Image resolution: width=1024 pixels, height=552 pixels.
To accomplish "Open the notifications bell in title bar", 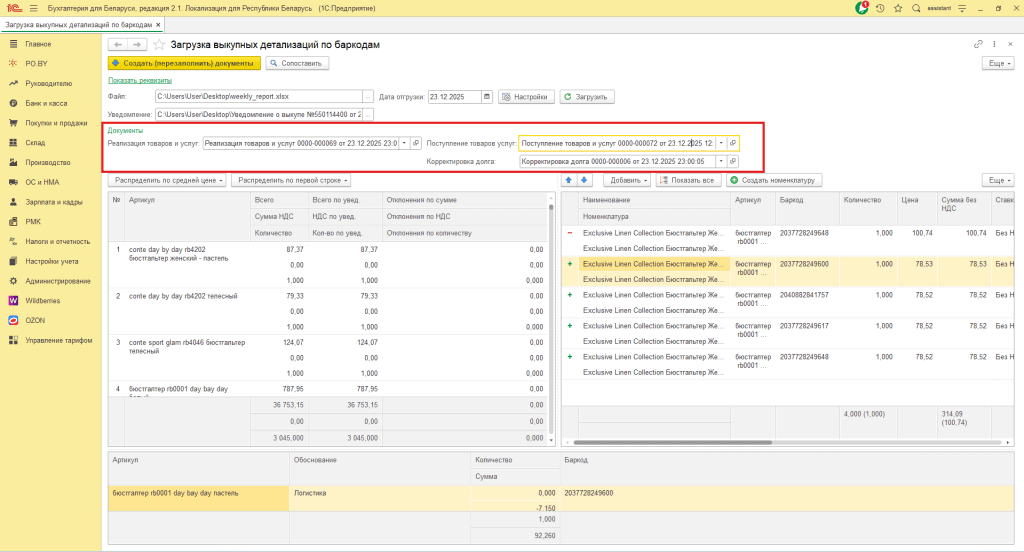I will 862,8.
